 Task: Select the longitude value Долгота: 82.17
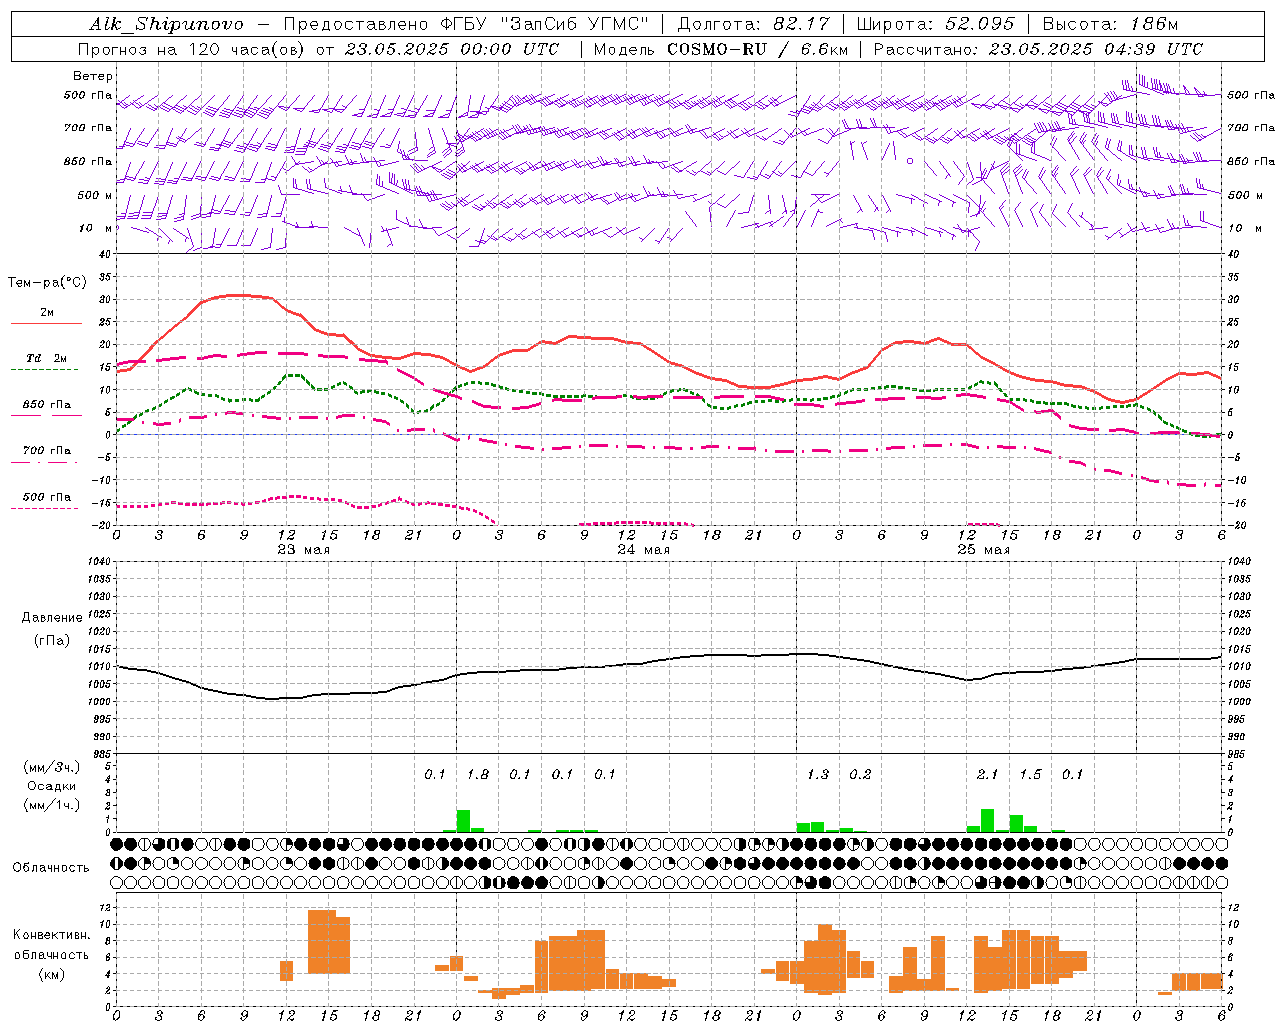(753, 24)
